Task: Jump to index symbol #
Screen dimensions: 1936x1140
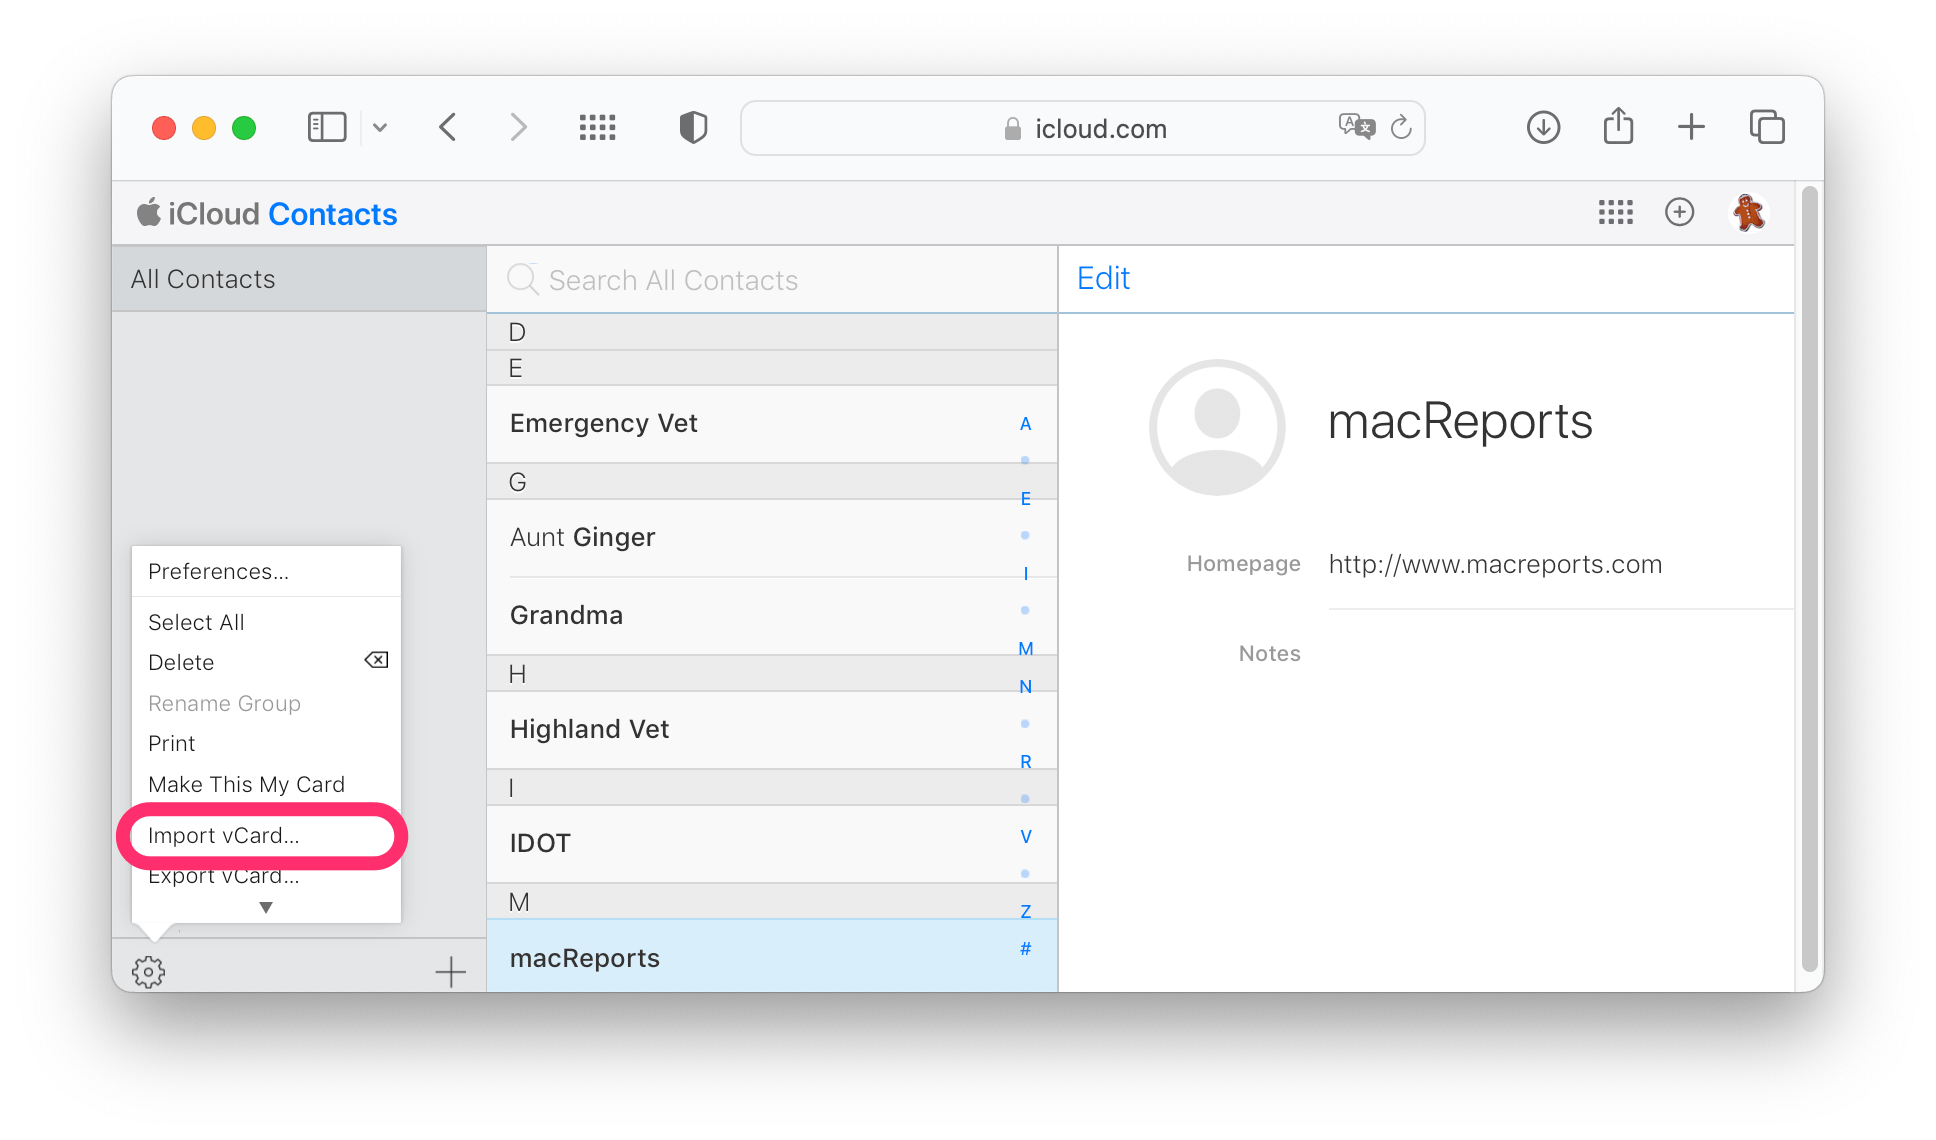Action: point(1025,949)
